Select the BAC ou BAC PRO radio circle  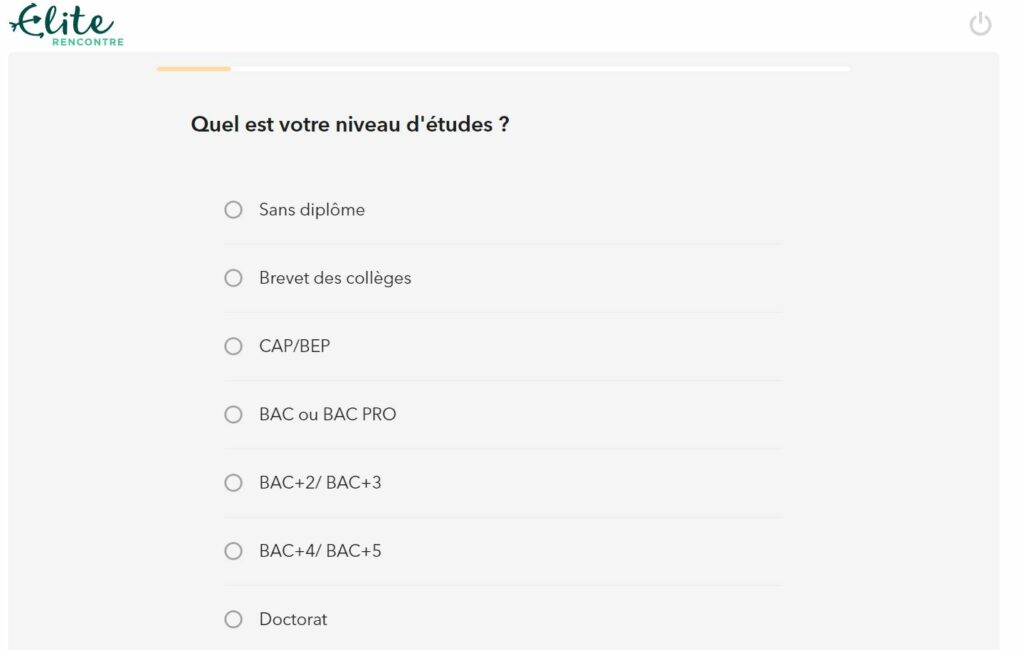(233, 415)
